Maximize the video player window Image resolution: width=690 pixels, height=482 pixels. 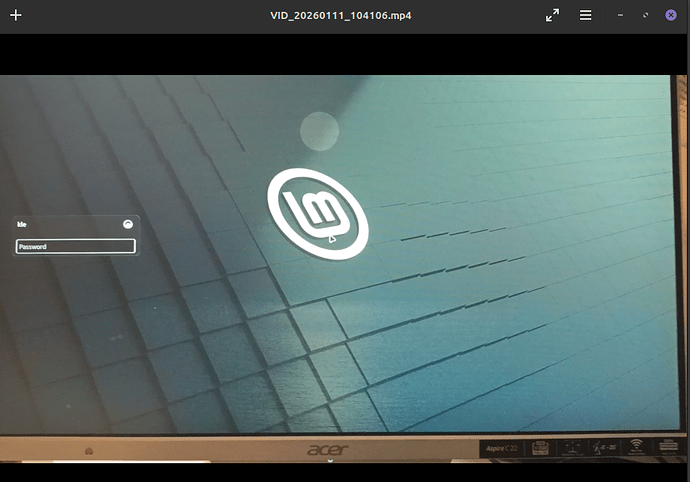[x=645, y=15]
